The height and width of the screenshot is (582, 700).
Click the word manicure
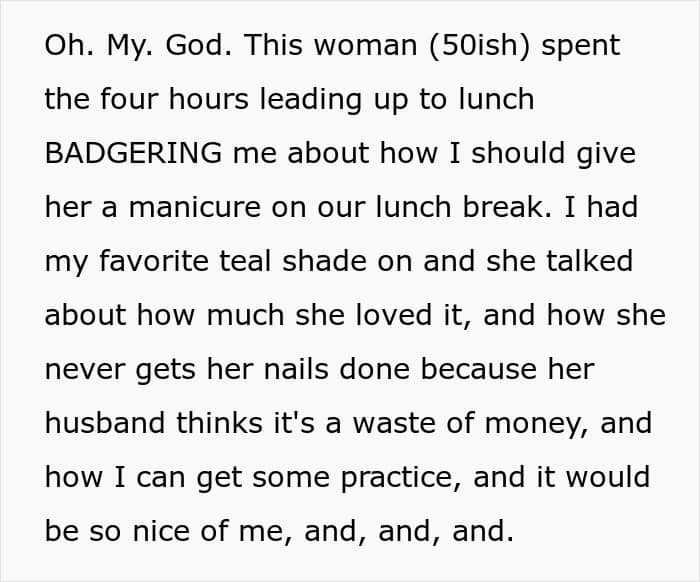tap(195, 207)
